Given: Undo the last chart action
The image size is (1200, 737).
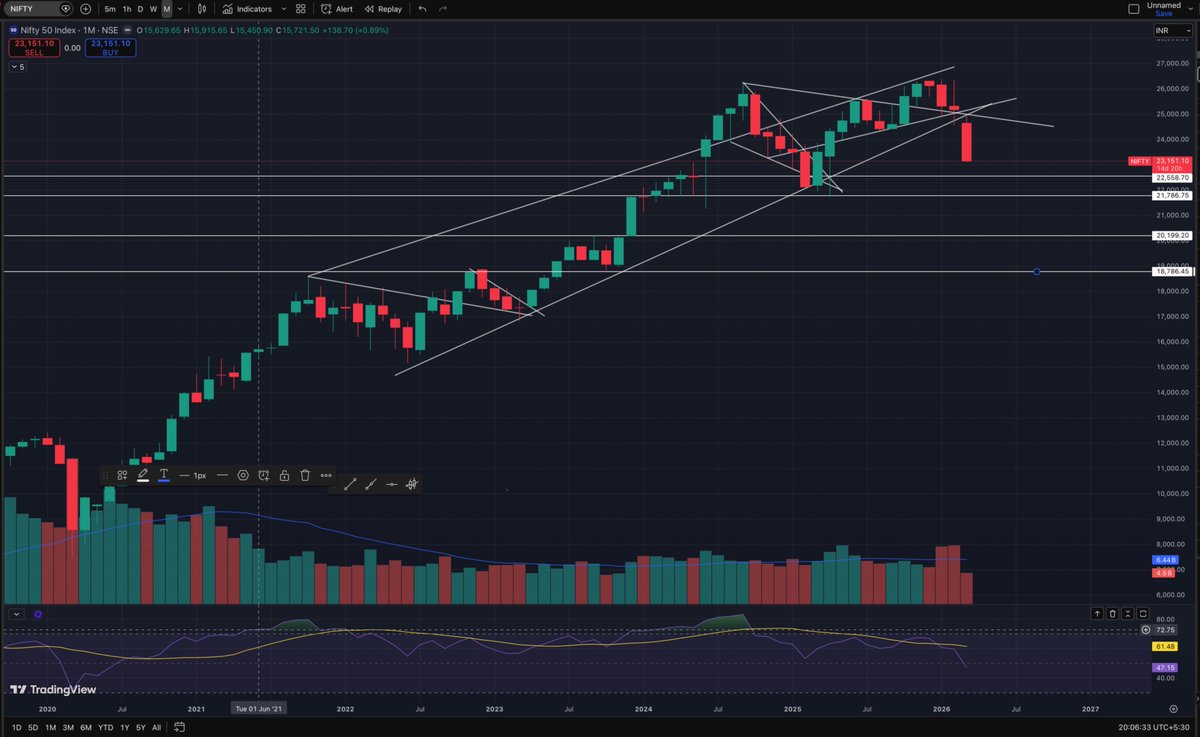Looking at the screenshot, I should [422, 9].
